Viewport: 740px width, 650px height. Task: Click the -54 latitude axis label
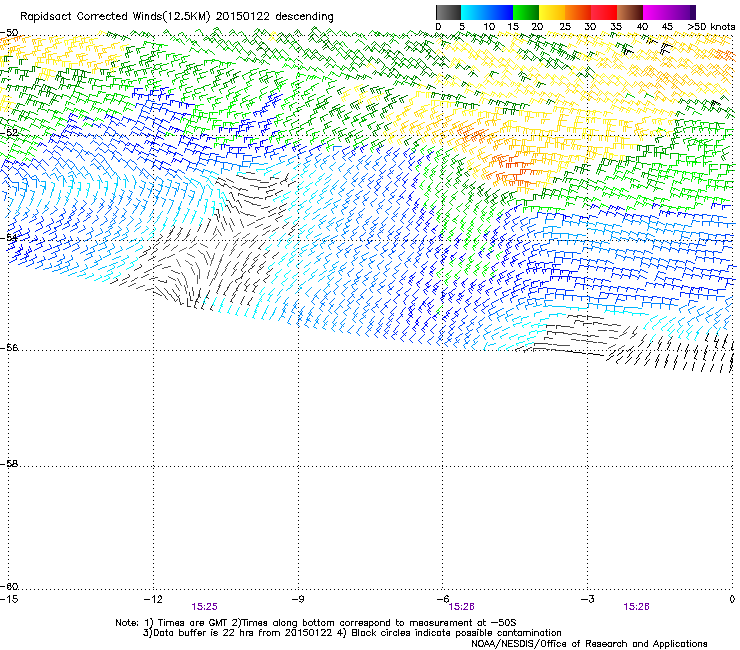coord(9,237)
